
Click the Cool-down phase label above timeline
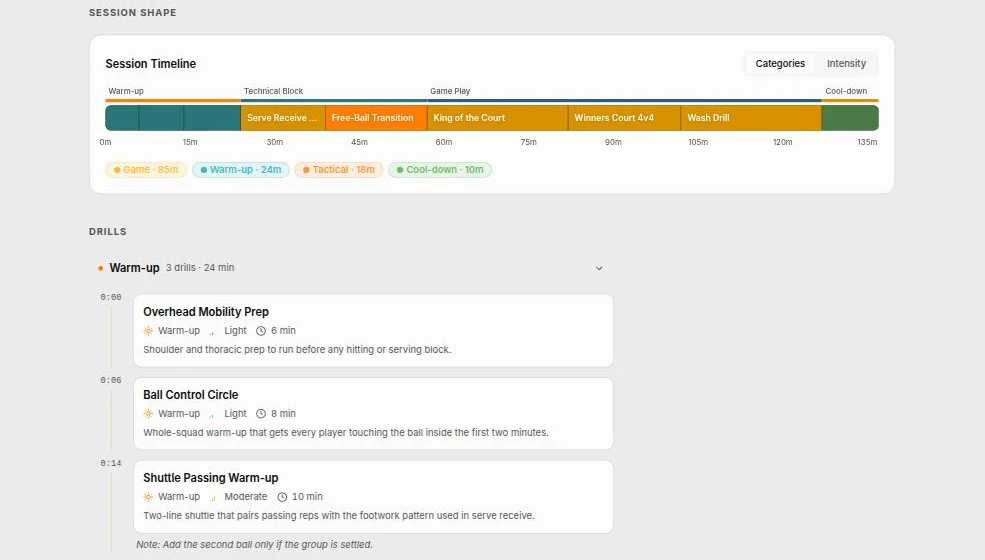[846, 91]
